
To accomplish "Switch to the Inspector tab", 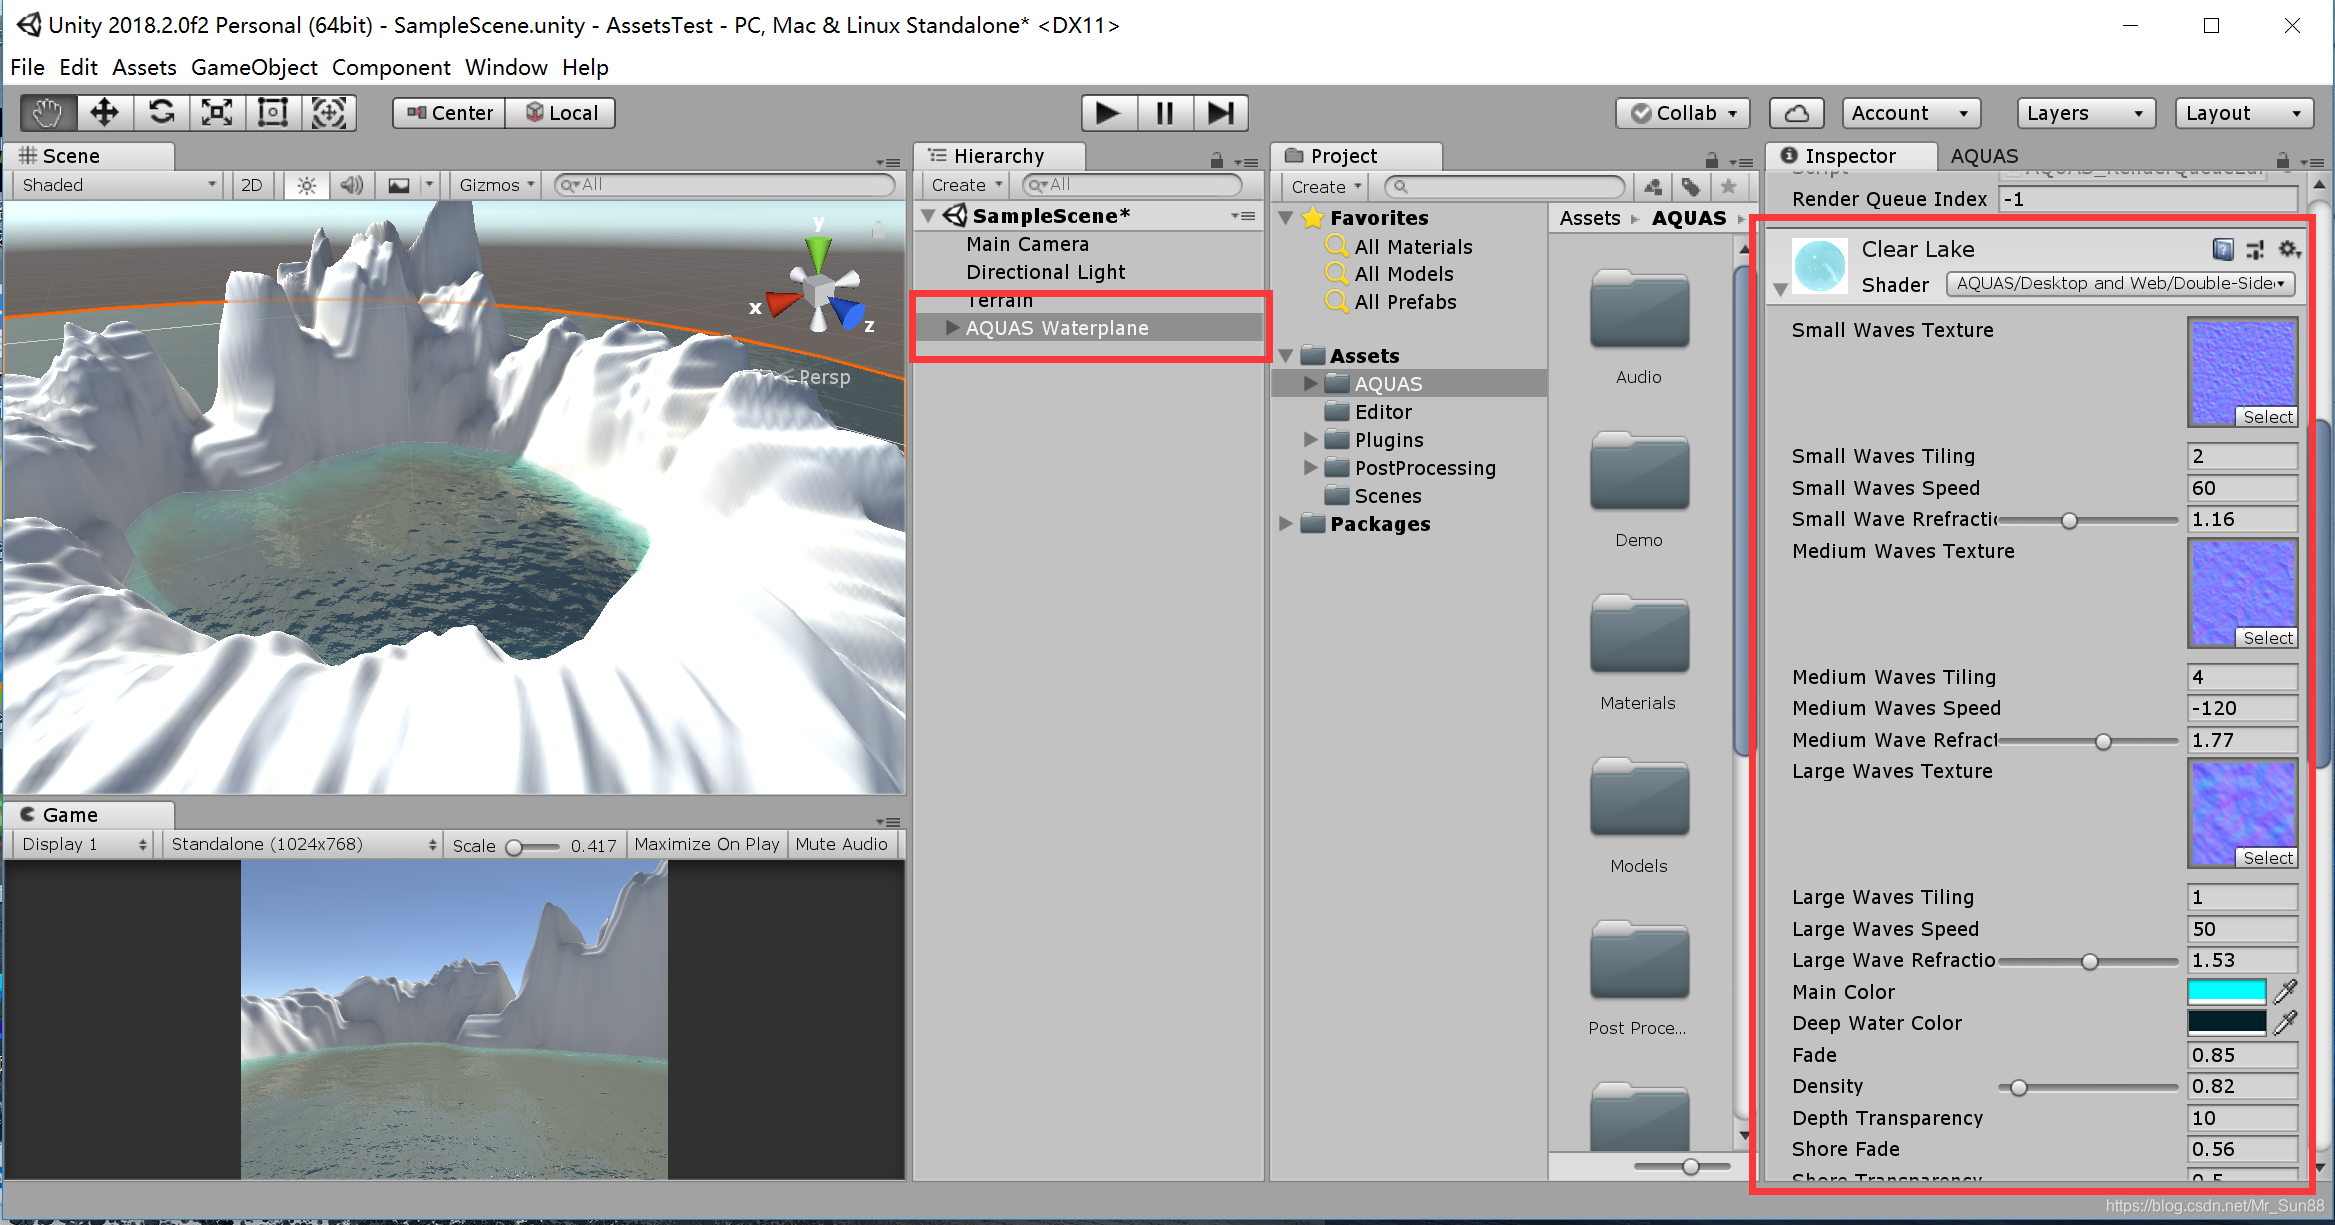I will pyautogui.click(x=1850, y=156).
